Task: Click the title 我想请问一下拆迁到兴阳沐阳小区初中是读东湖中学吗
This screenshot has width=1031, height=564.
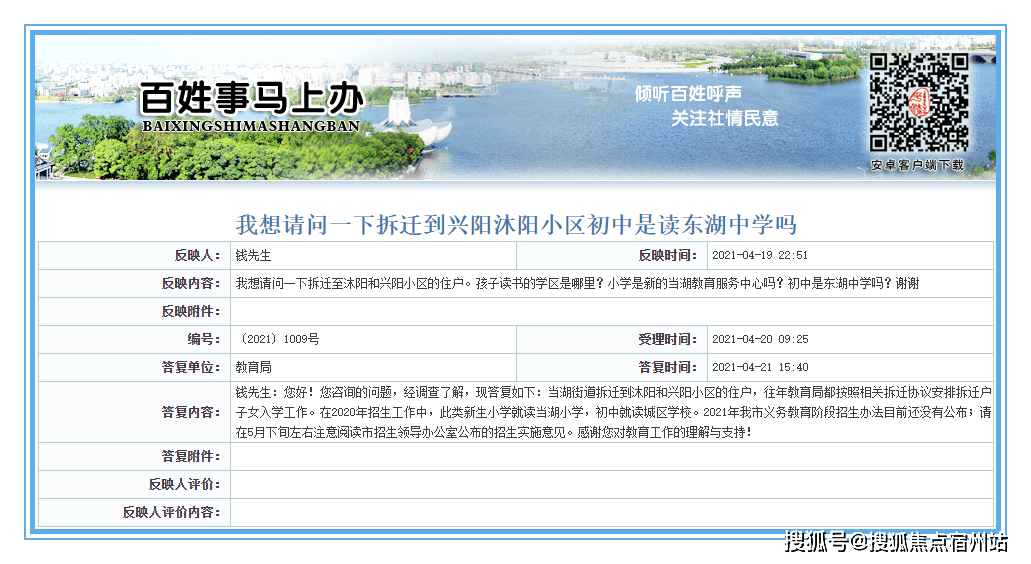Action: (516, 225)
